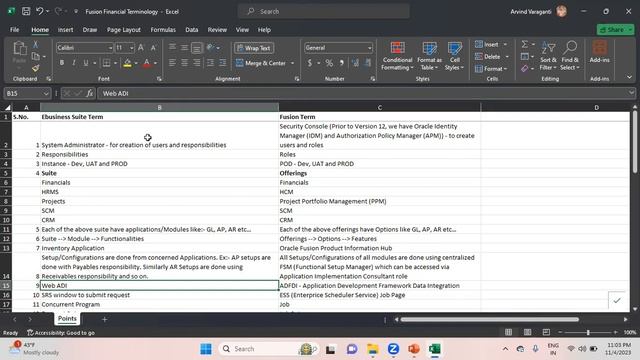
Task: Open the Data tab
Action: [191, 30]
